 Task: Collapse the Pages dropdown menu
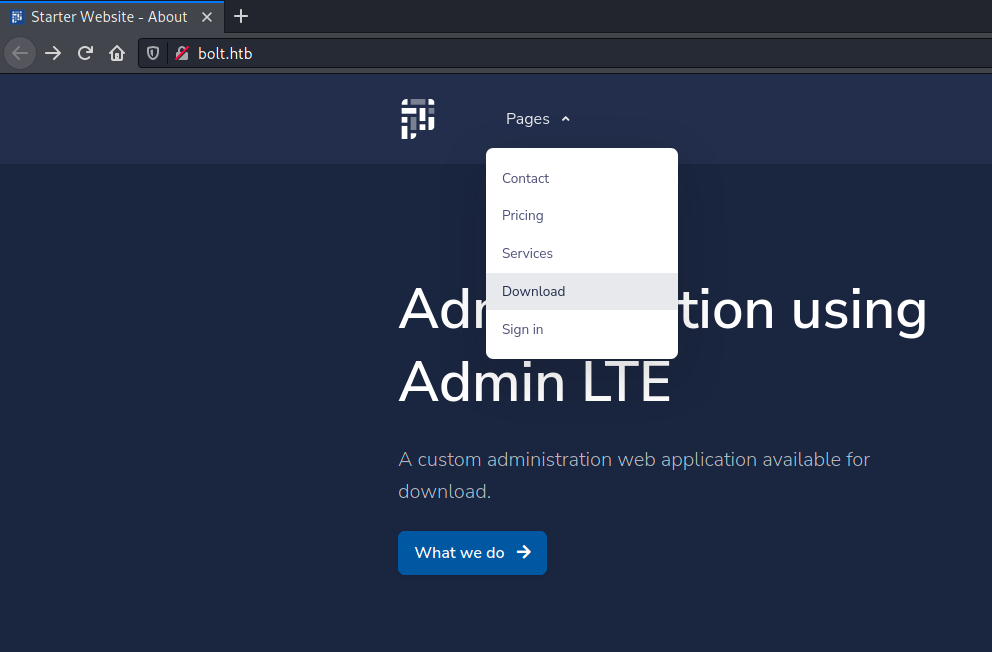(x=538, y=119)
